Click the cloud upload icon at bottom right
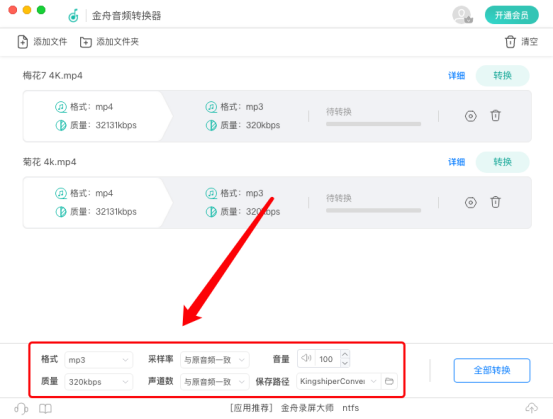This screenshot has width=553, height=419. click(x=531, y=408)
